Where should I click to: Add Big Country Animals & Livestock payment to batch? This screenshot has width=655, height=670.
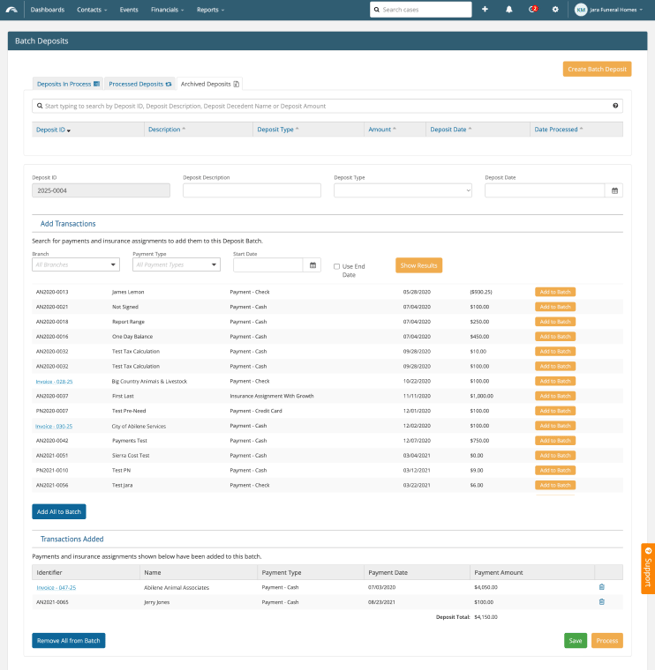tap(555, 381)
